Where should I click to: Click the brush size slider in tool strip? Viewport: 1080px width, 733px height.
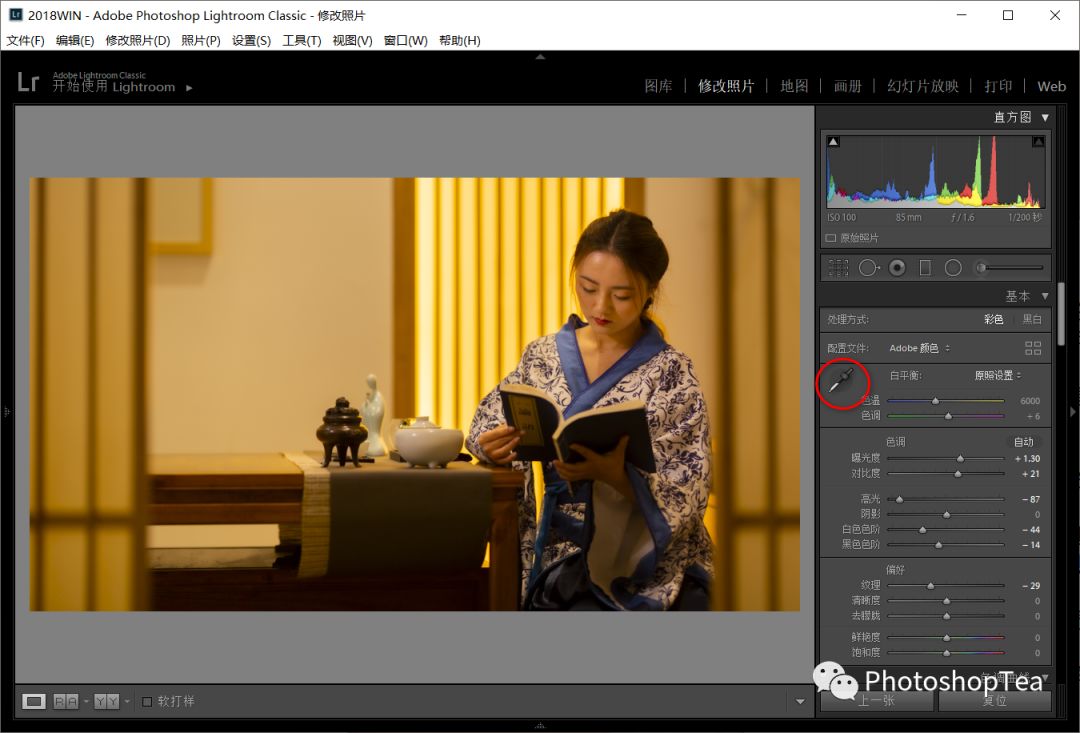(1010, 268)
